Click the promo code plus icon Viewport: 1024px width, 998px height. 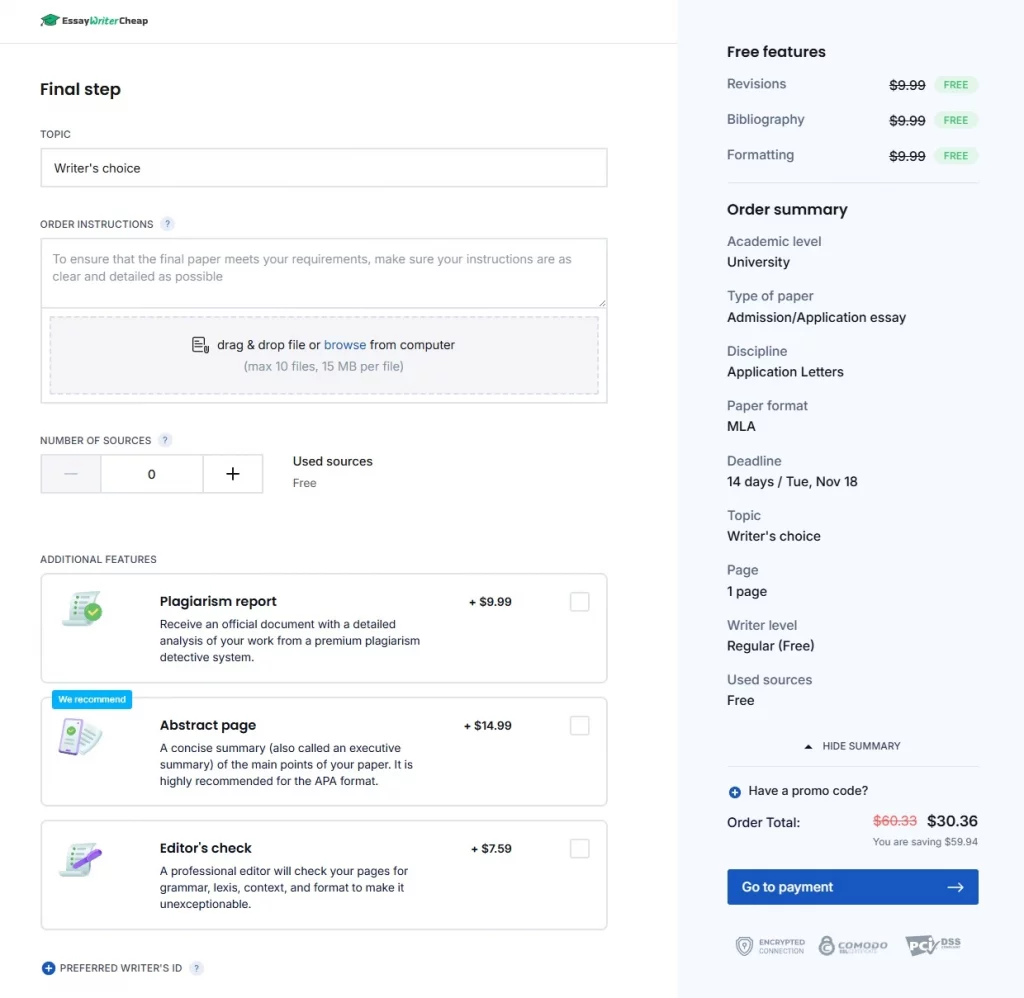pyautogui.click(x=735, y=792)
